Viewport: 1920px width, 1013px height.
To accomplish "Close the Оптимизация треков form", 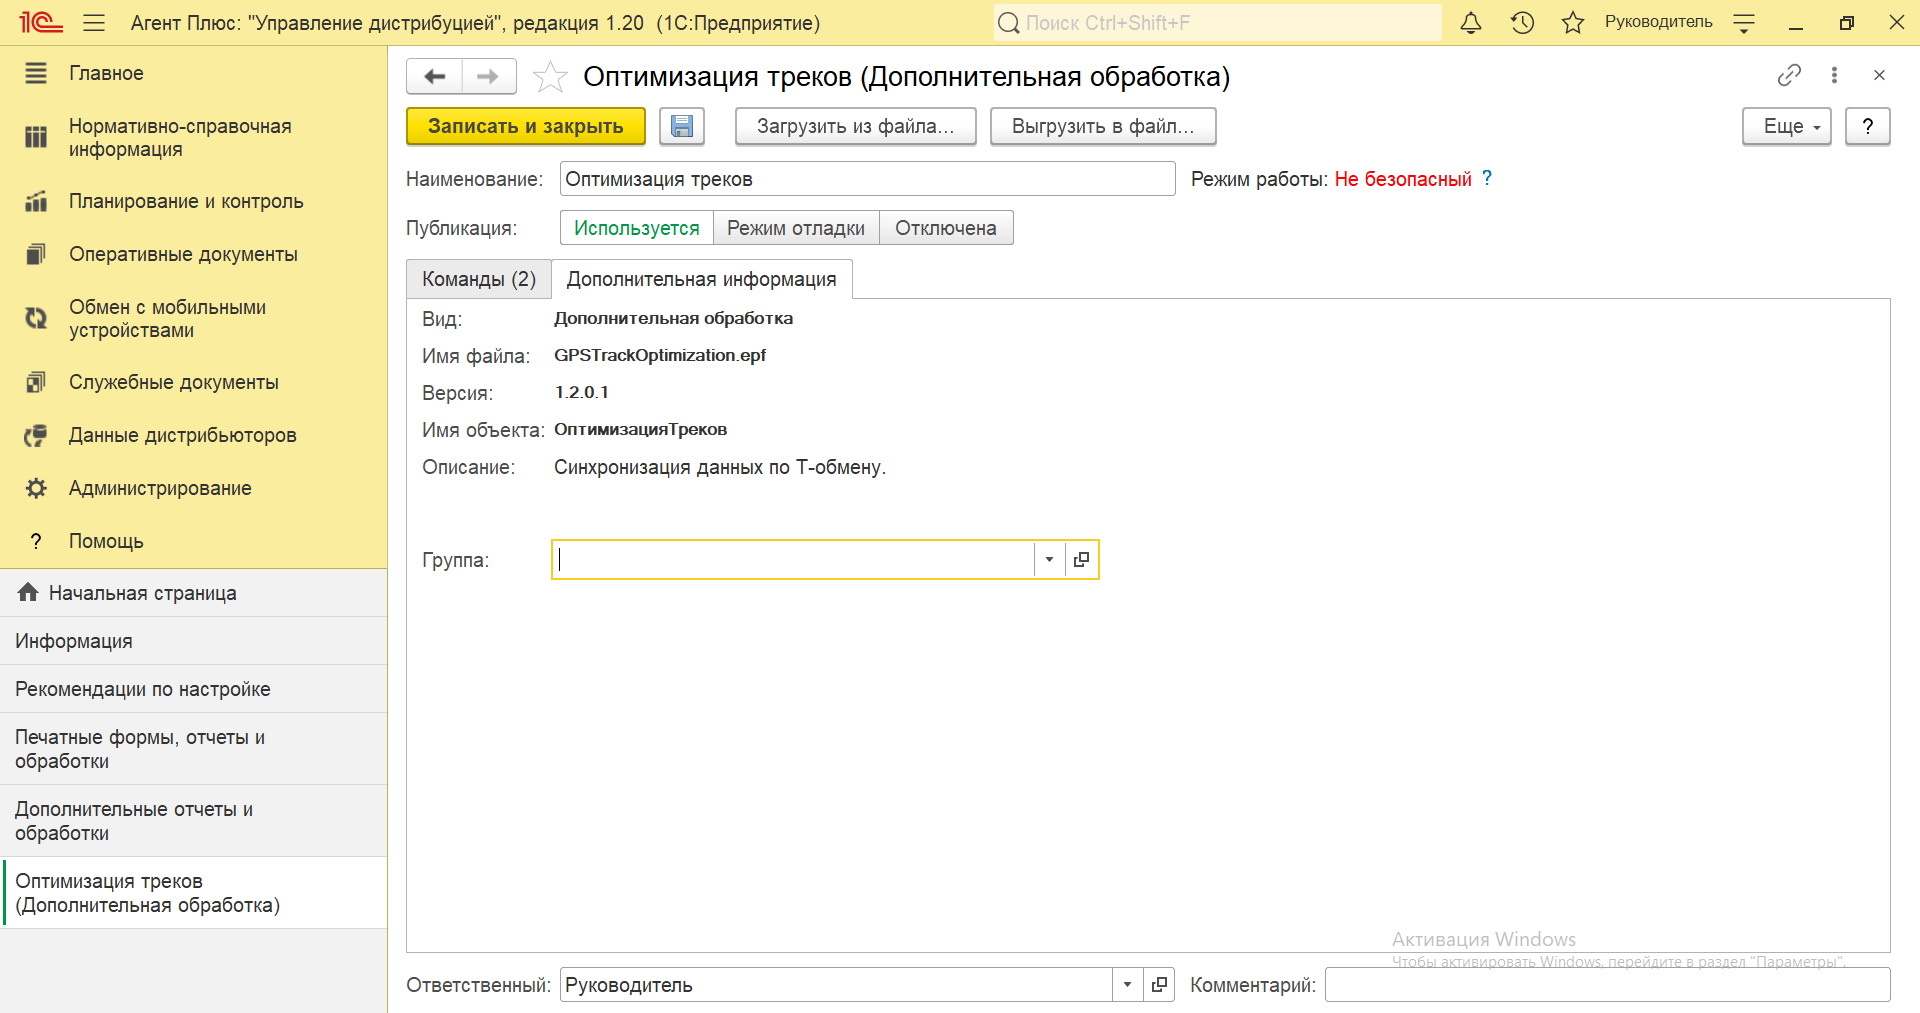I will 1879,75.
